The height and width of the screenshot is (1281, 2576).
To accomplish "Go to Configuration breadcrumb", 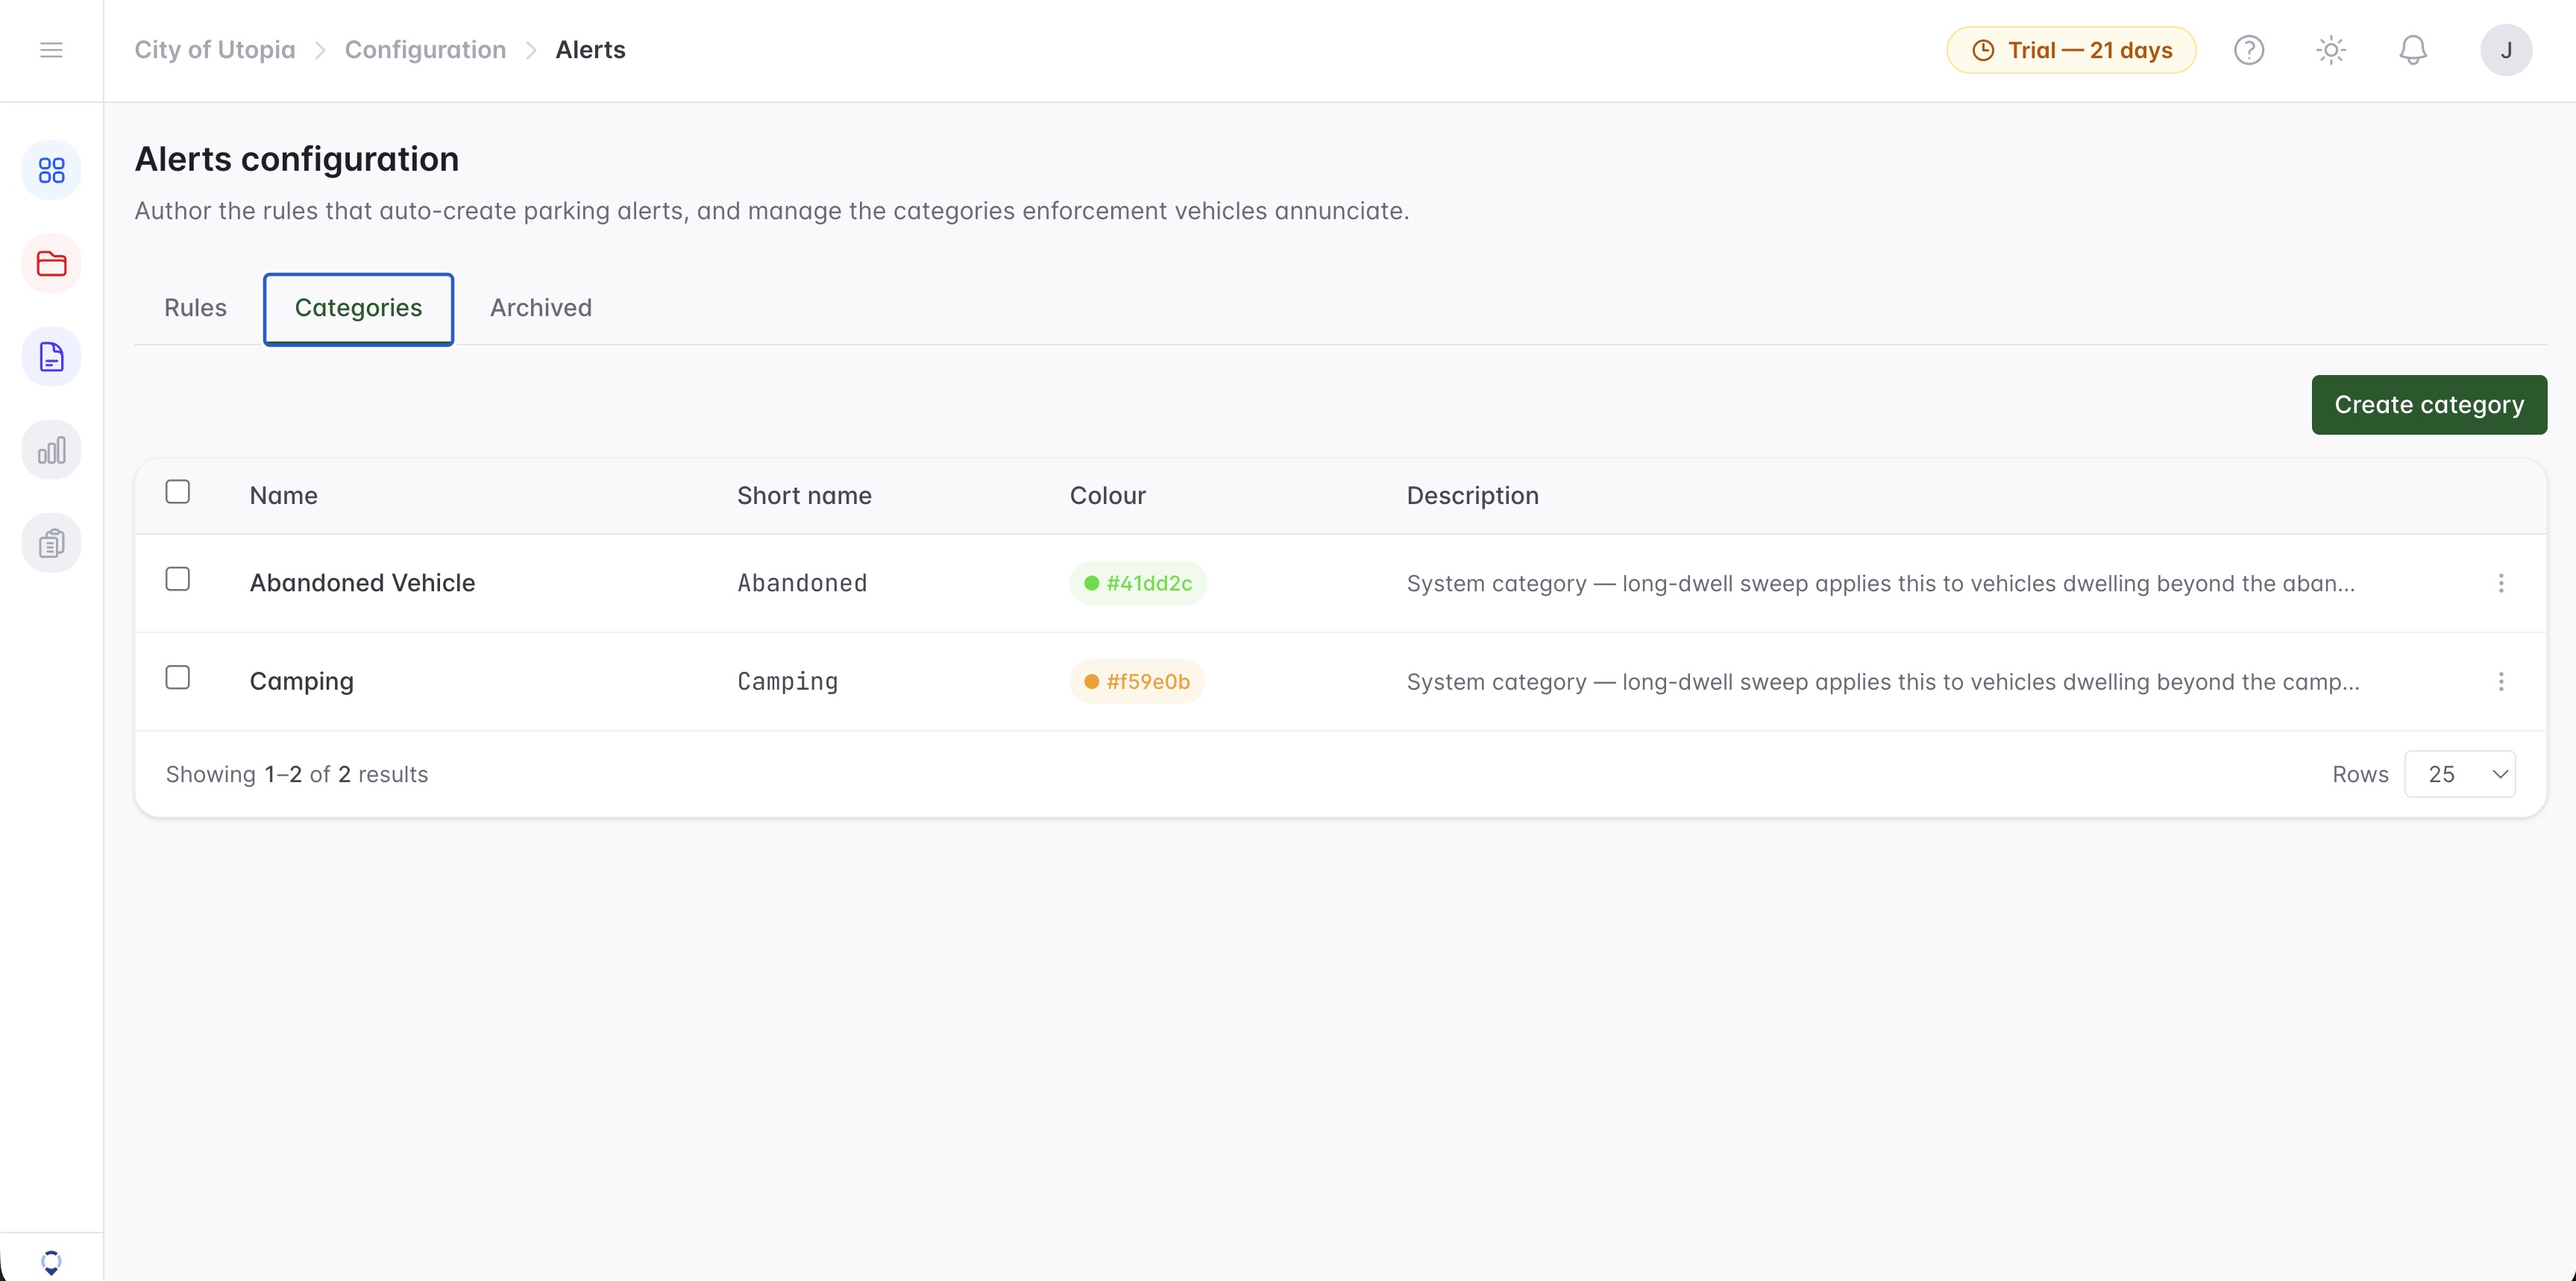I will [426, 50].
